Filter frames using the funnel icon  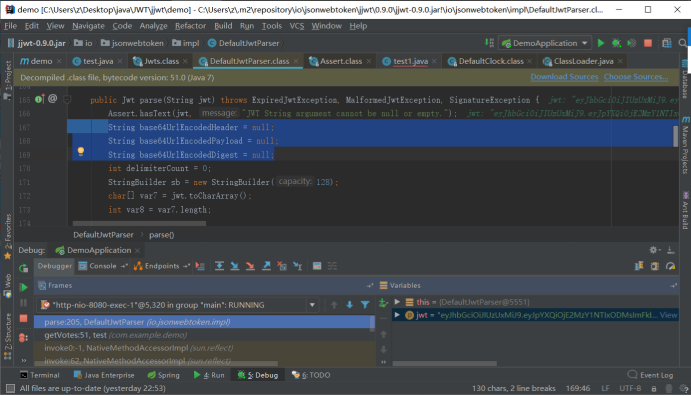[x=365, y=305]
